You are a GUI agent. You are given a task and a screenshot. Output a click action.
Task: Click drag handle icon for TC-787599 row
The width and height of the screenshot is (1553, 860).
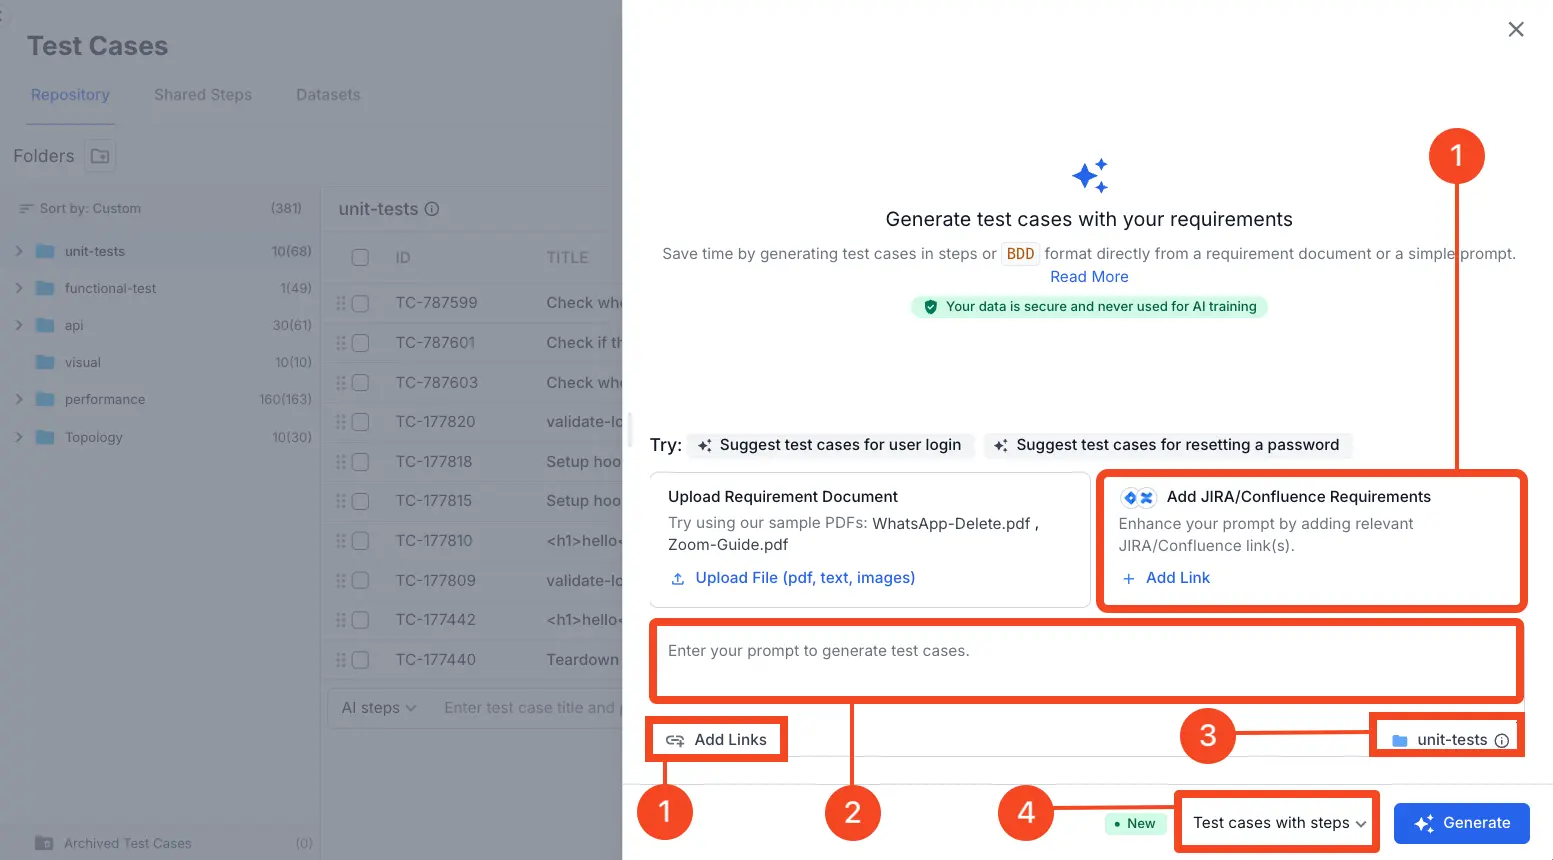tap(341, 303)
